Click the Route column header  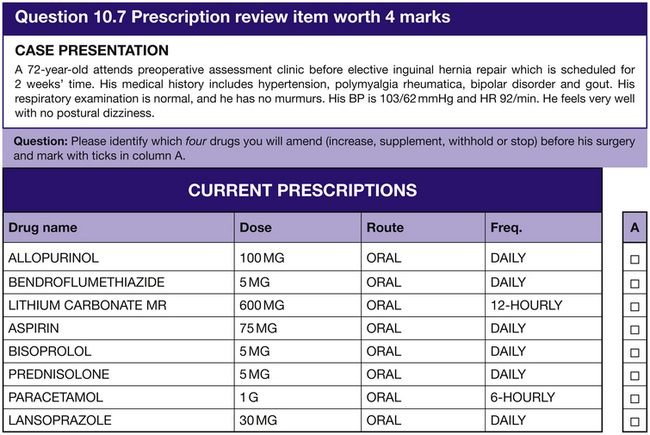(x=385, y=227)
